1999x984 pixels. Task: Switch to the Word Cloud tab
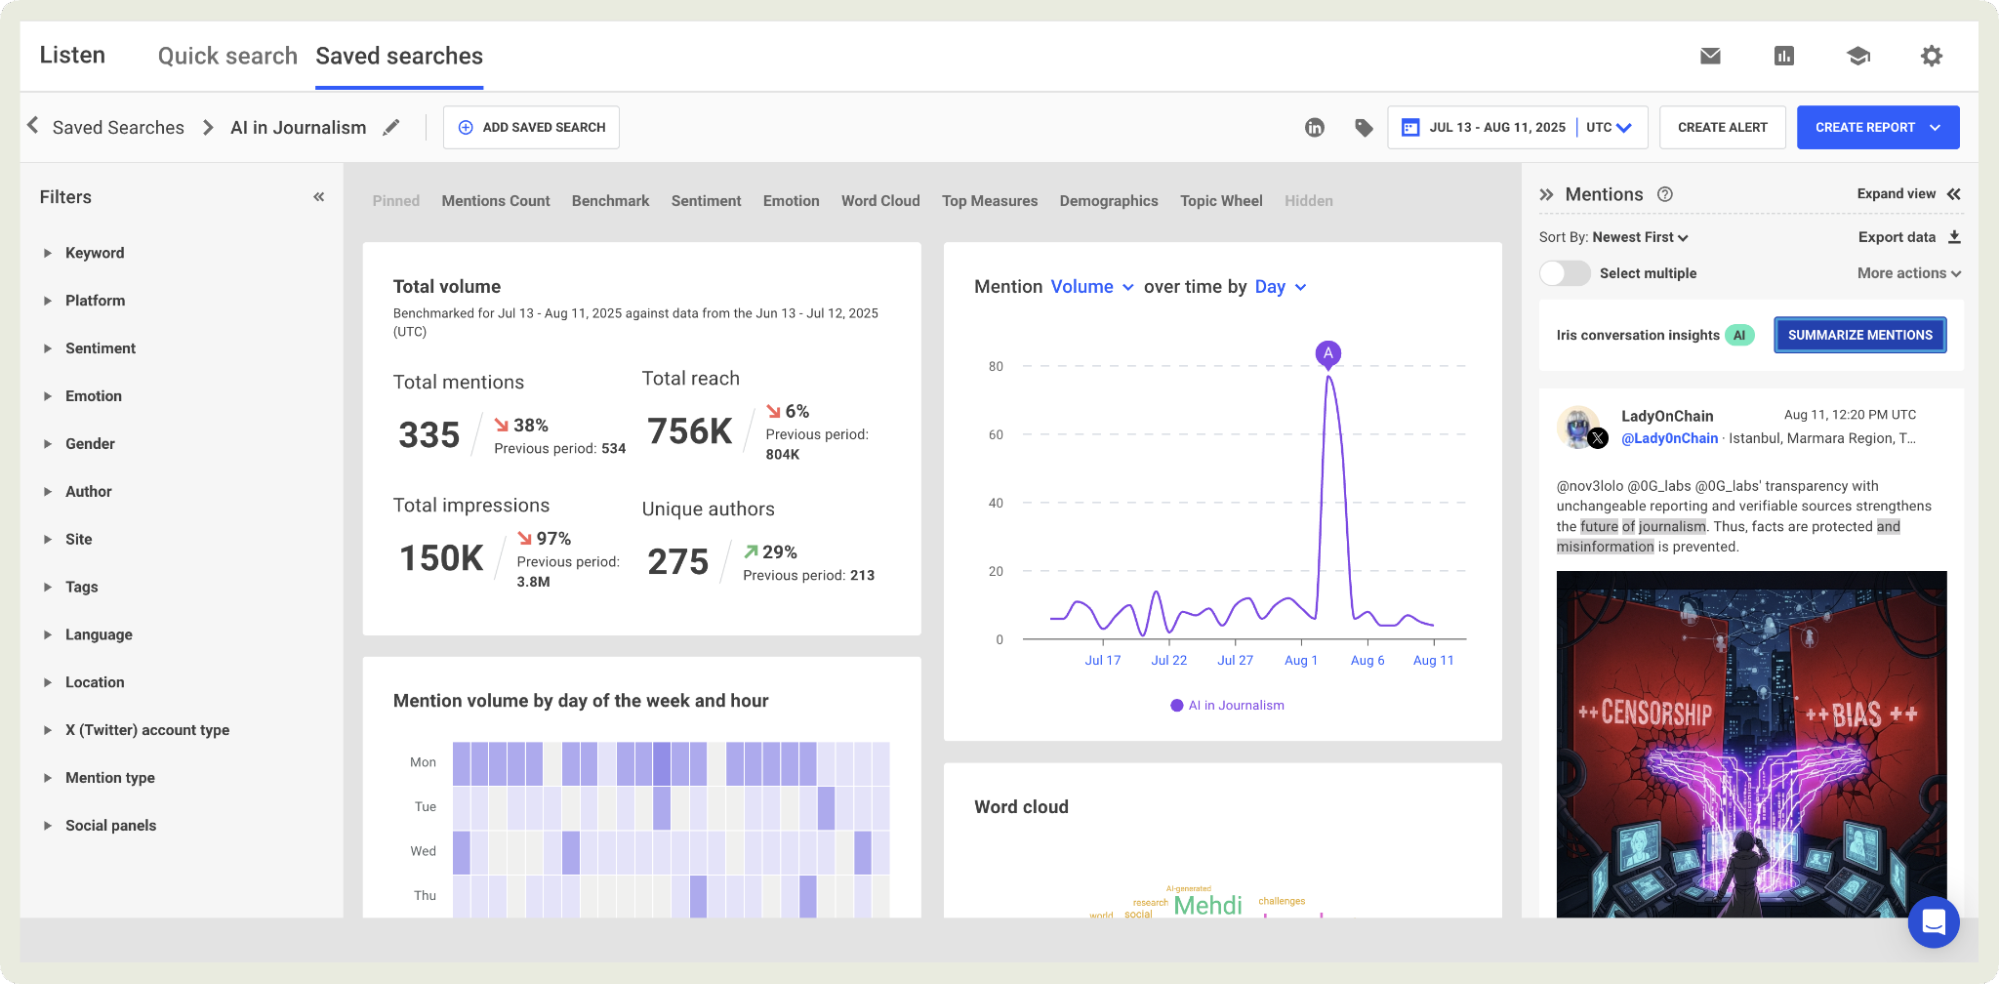[x=880, y=200]
